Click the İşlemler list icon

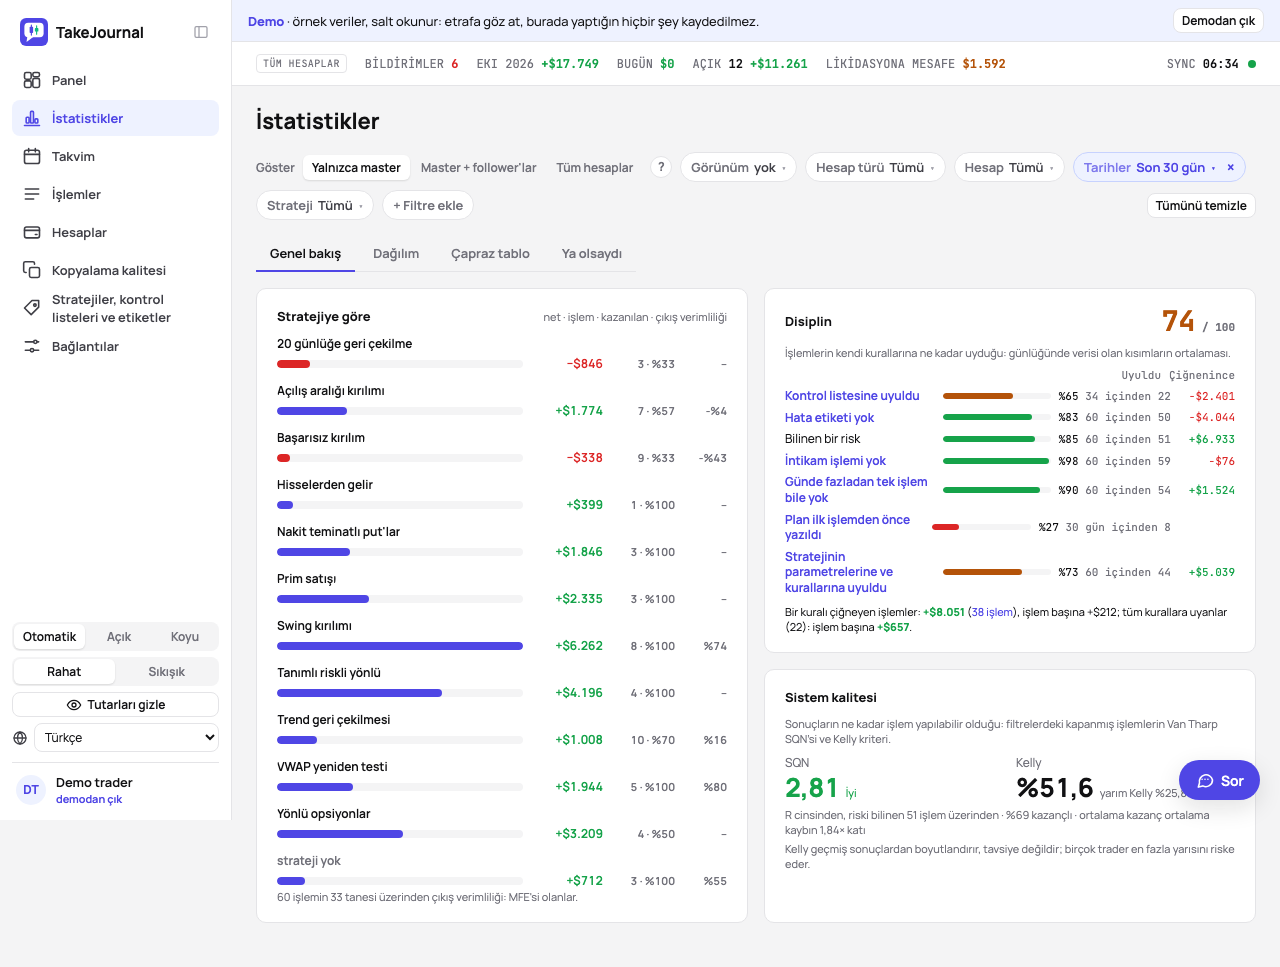[x=32, y=194]
